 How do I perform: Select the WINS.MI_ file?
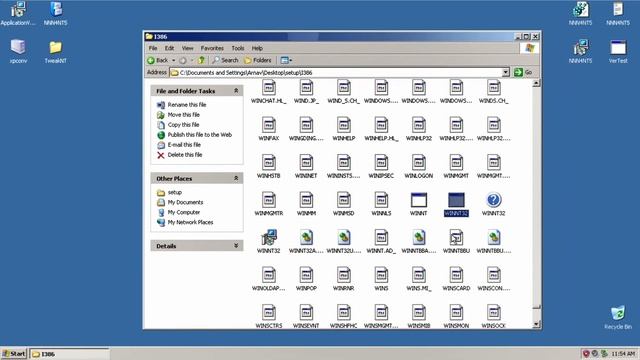[x=419, y=275]
